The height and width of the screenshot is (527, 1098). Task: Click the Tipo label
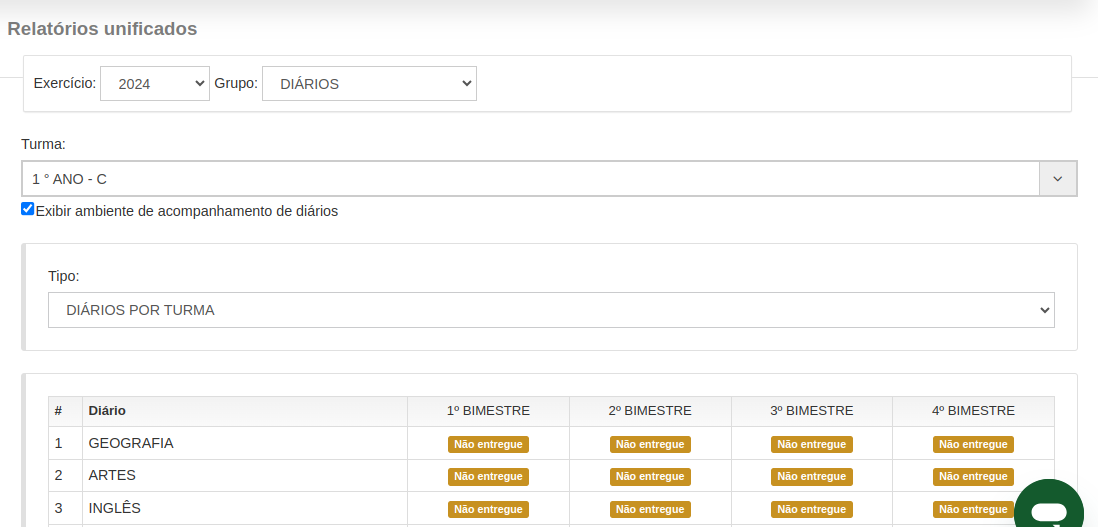point(64,276)
